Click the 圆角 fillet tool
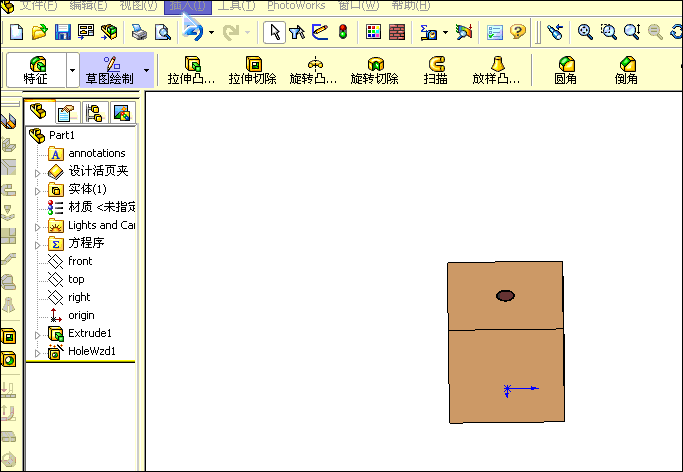This screenshot has height=472, width=683. 565,70
